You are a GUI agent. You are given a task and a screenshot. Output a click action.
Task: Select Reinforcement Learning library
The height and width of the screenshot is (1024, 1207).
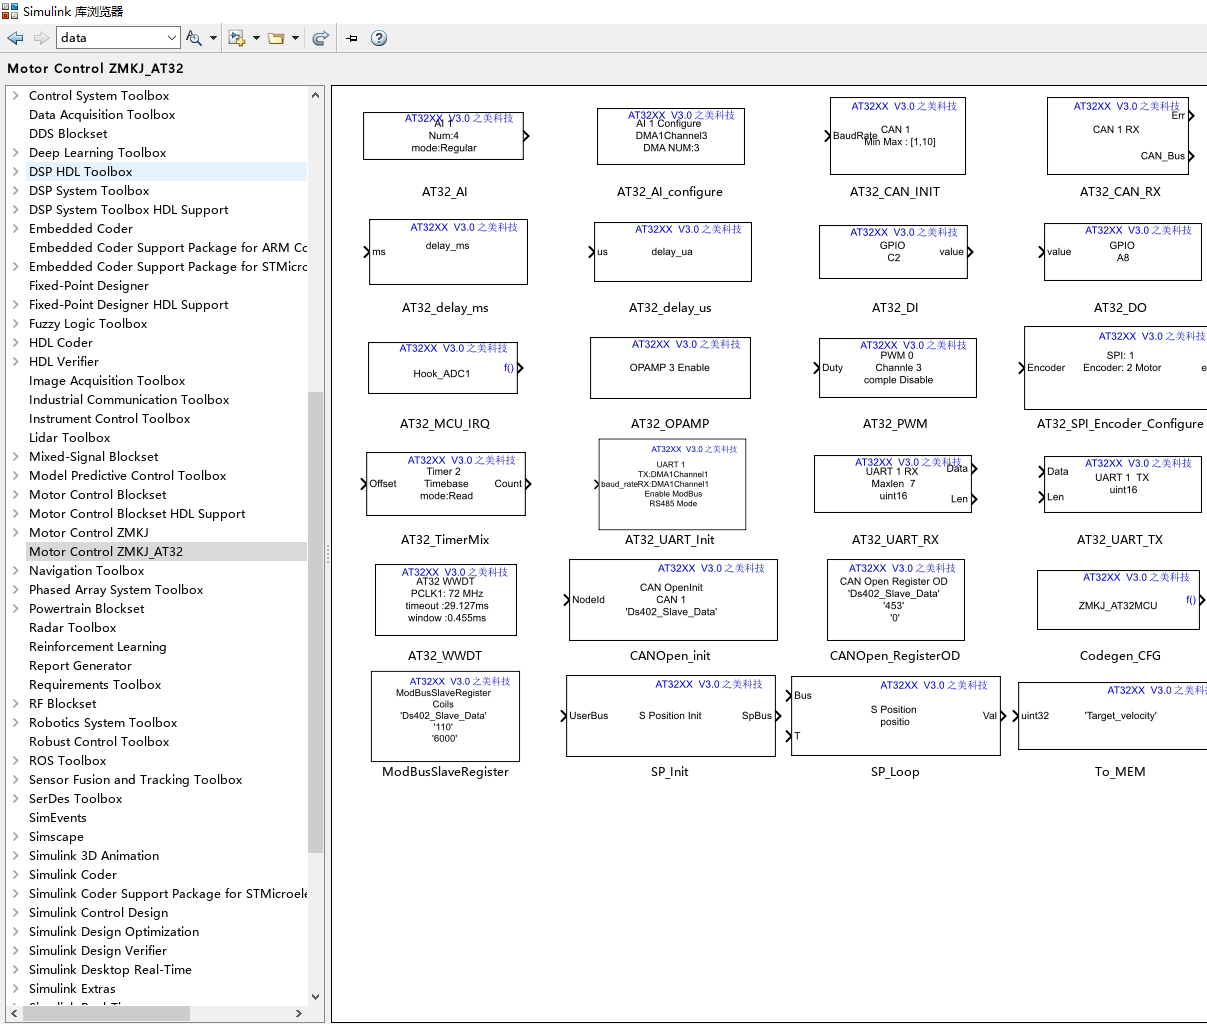pyautogui.click(x=98, y=647)
